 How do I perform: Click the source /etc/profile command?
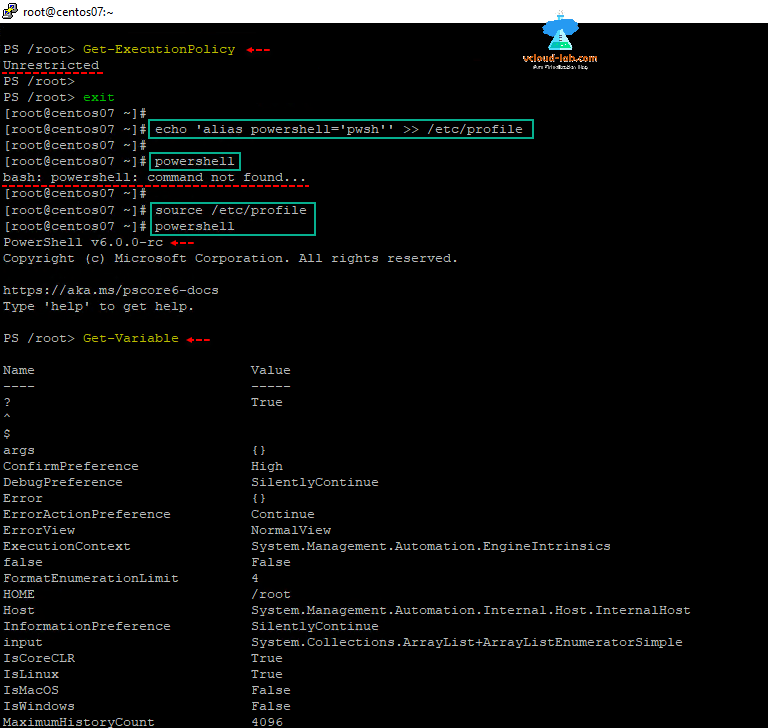pos(231,210)
